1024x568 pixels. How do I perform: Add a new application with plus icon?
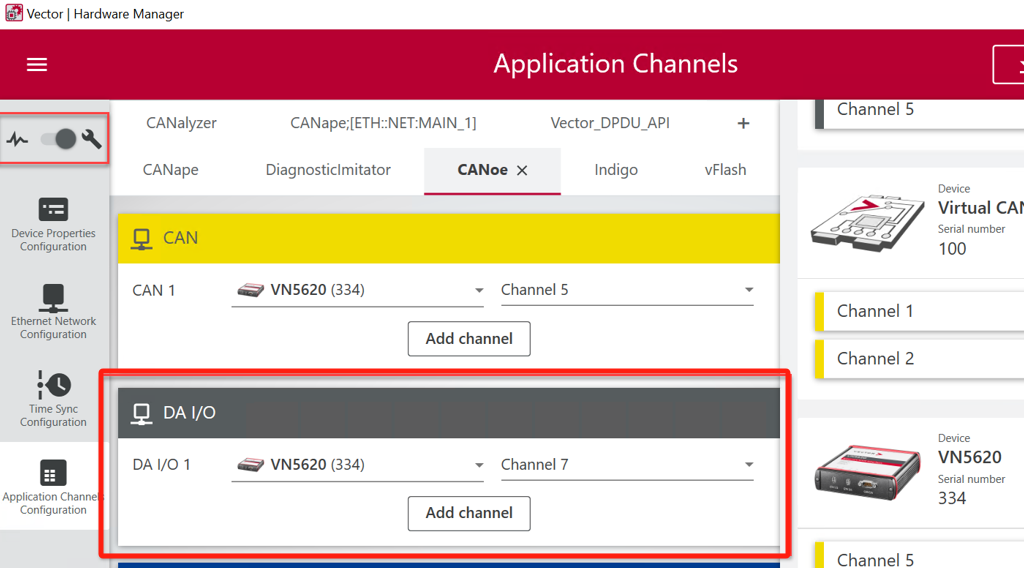(743, 123)
